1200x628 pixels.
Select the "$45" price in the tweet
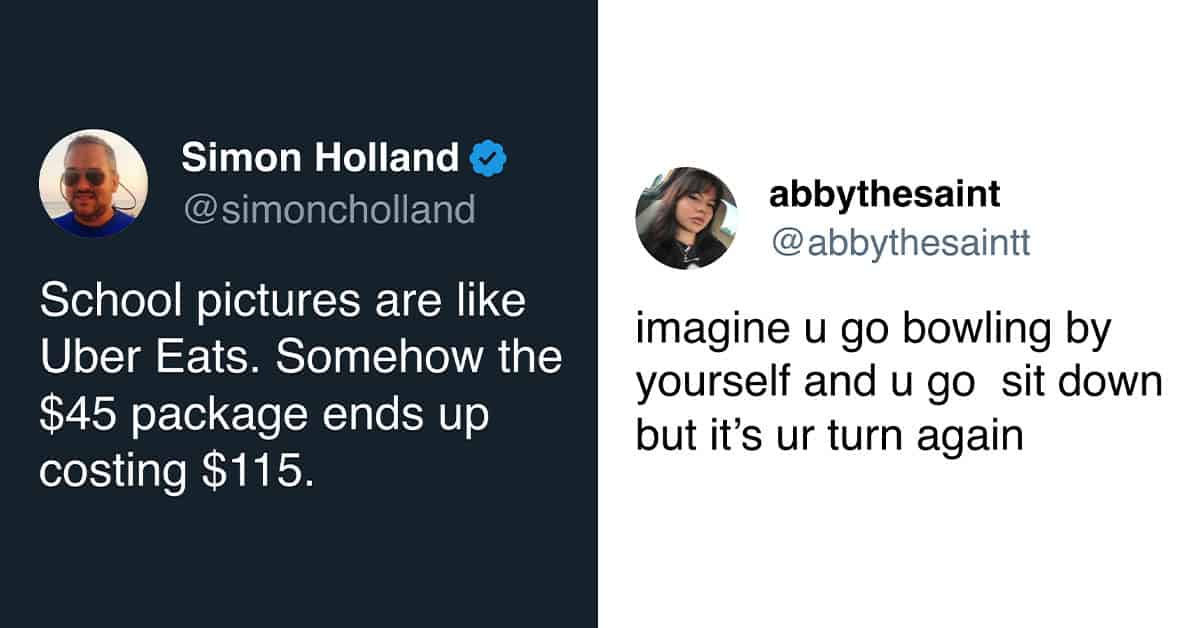(76, 416)
